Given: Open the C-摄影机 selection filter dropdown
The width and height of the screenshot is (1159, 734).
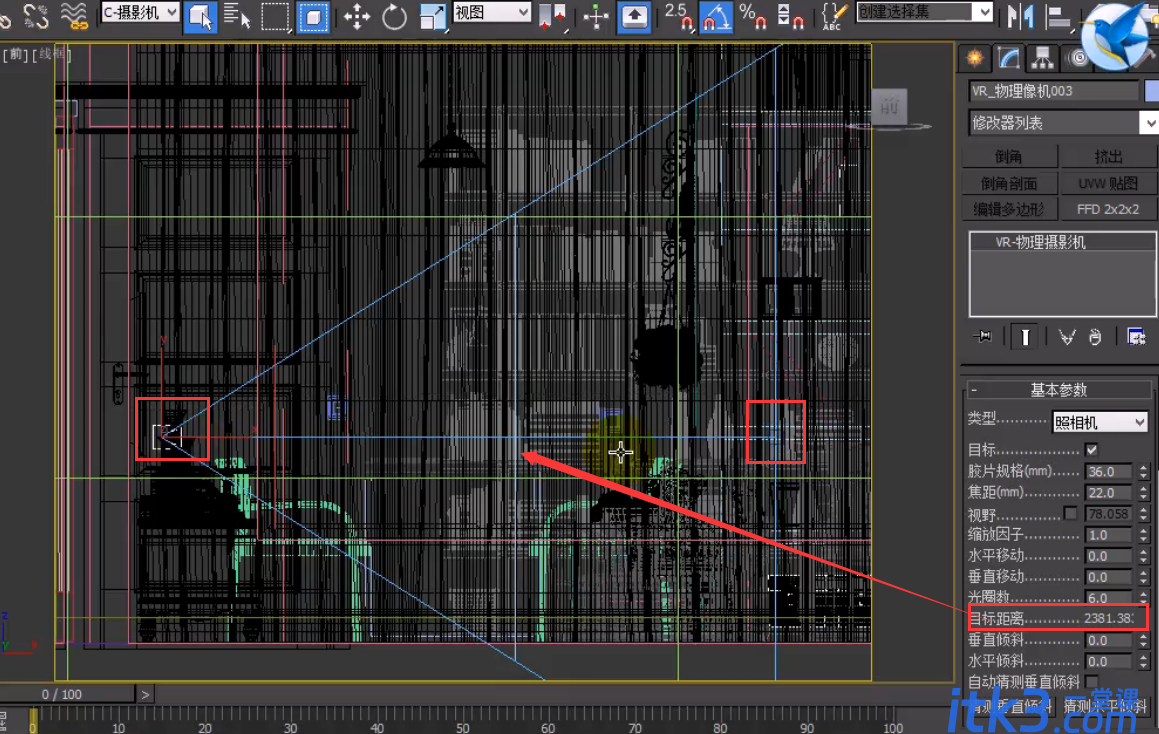Looking at the screenshot, I should point(140,12).
